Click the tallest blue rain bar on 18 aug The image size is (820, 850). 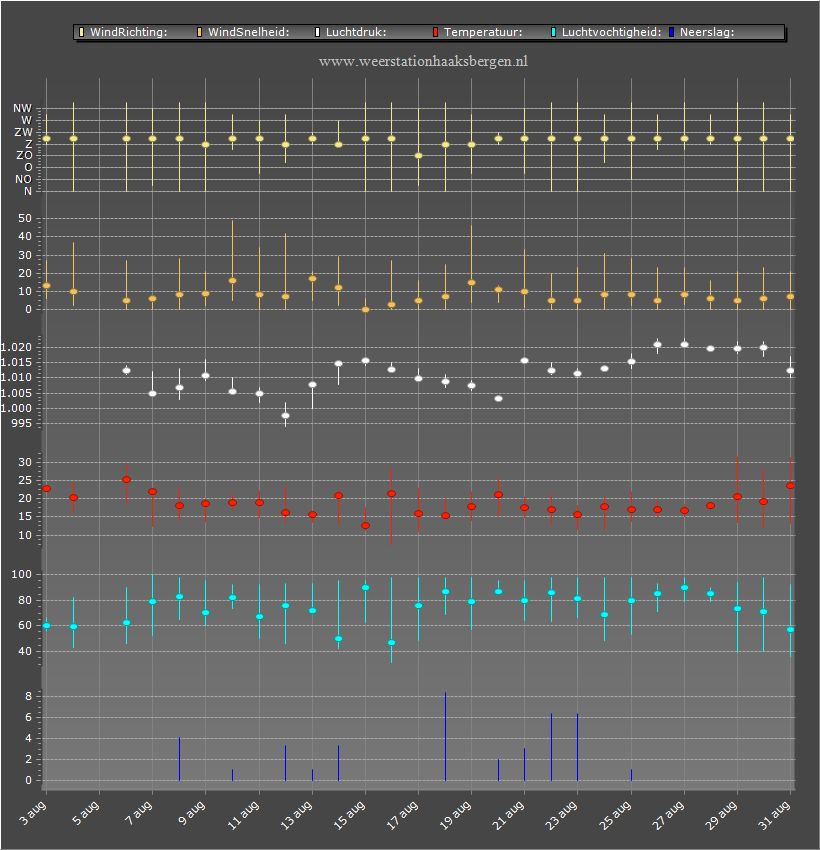[445, 736]
